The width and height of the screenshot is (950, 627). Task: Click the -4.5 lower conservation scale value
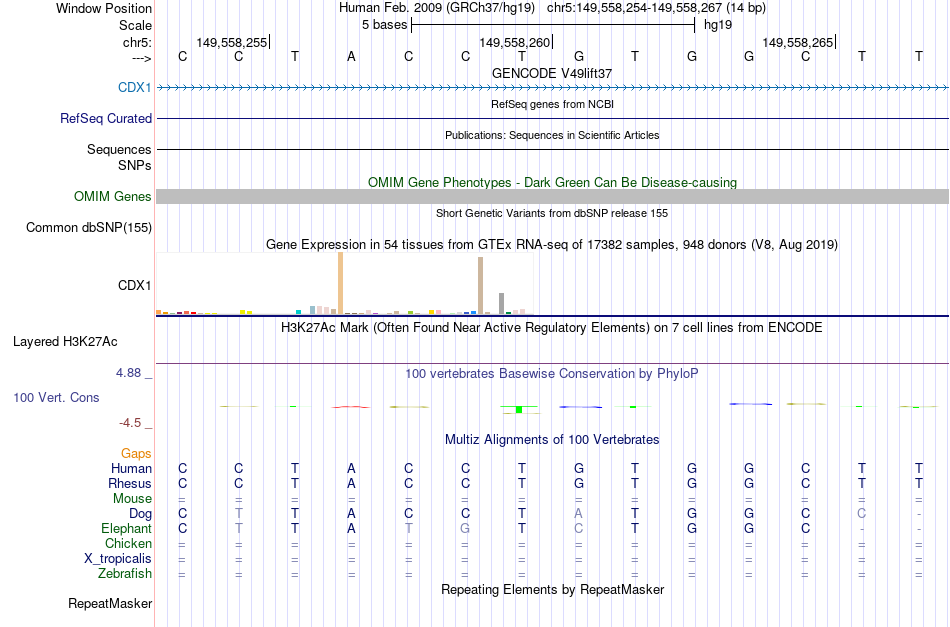[130, 423]
